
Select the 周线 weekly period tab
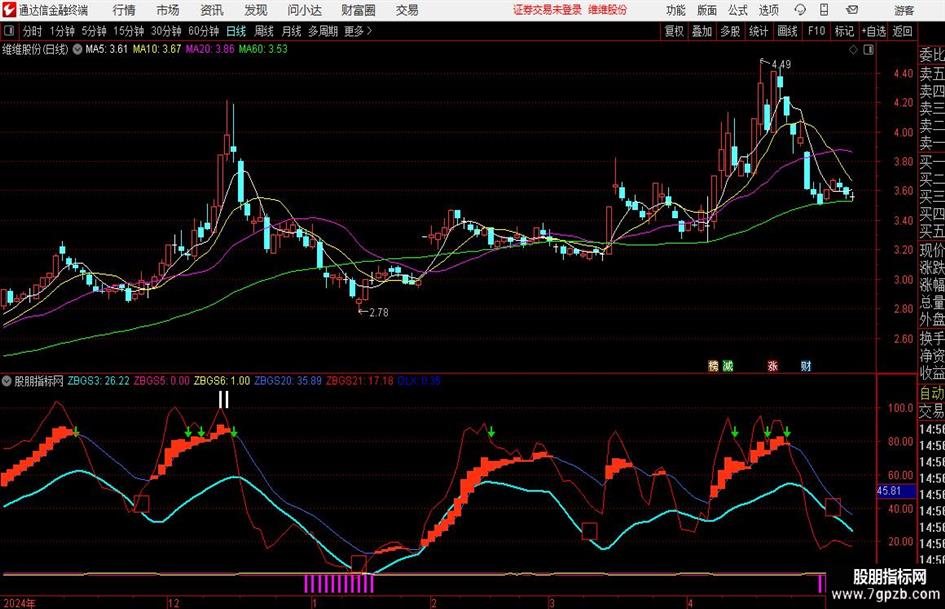[264, 31]
